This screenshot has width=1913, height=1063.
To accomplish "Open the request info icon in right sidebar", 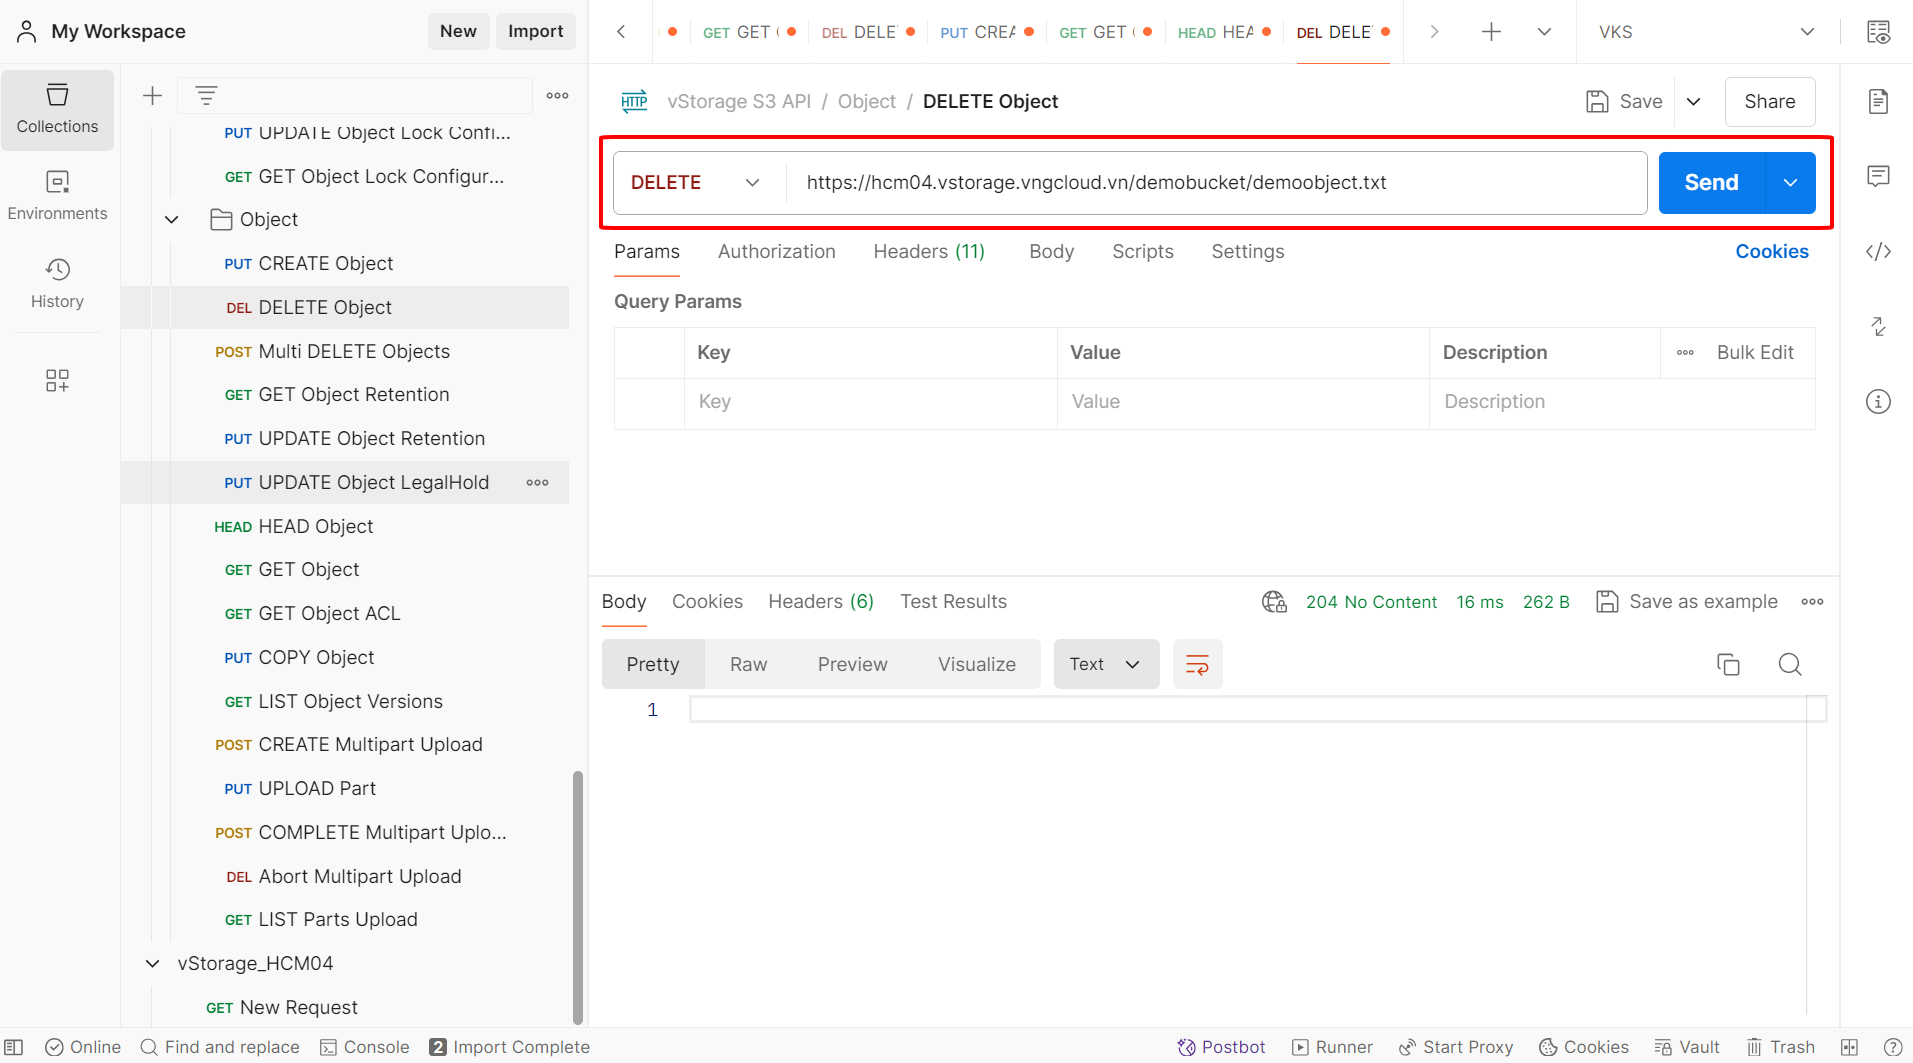I will click(1878, 401).
